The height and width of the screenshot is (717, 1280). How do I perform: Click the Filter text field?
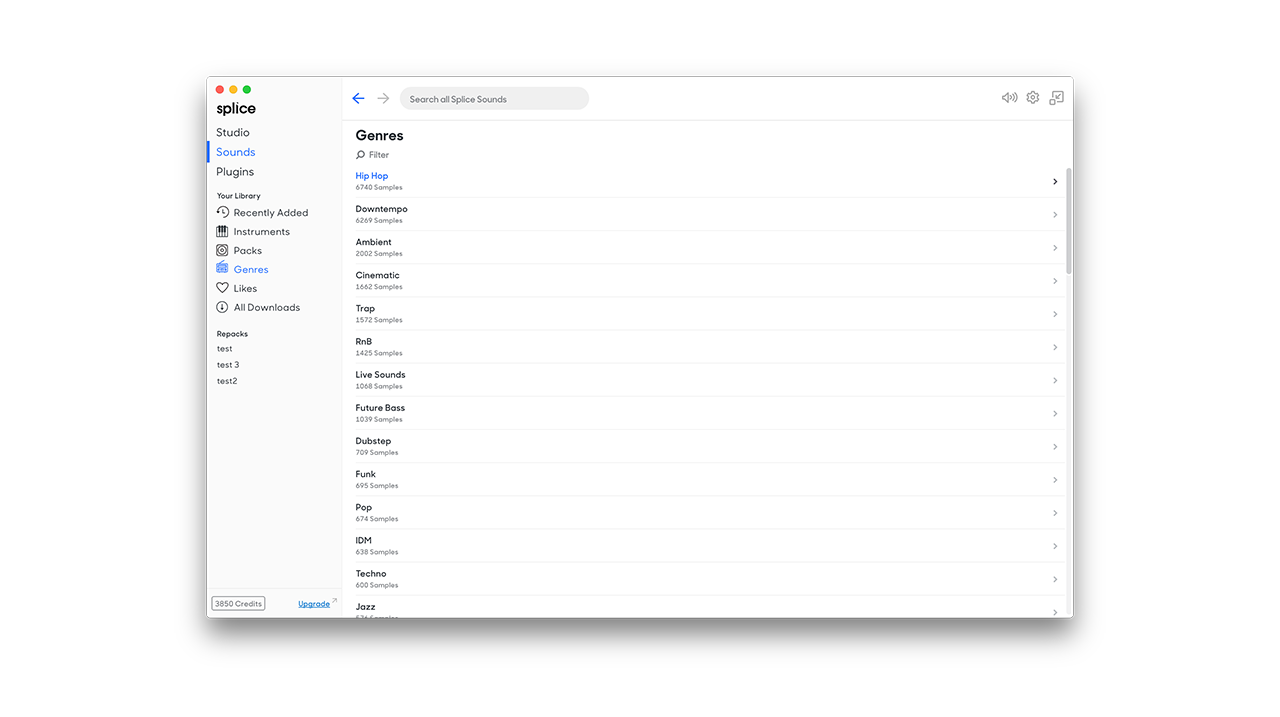click(x=379, y=155)
